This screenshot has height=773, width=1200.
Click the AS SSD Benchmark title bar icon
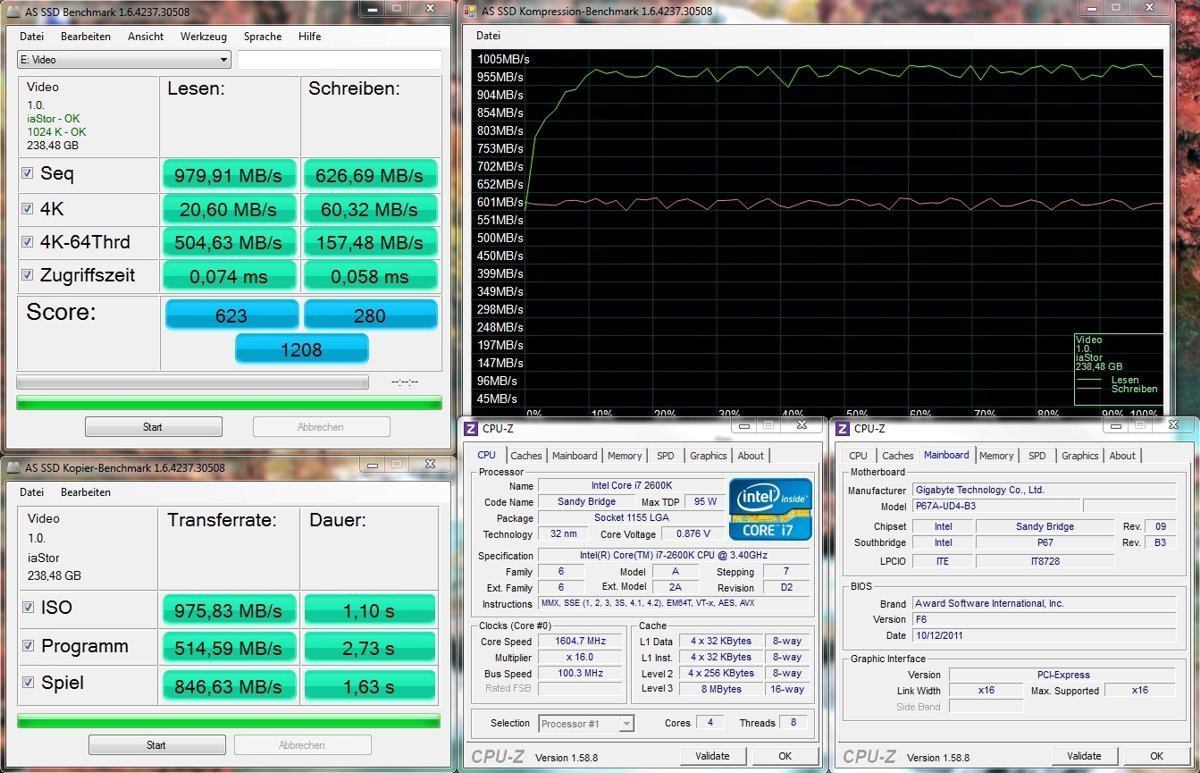14,11
